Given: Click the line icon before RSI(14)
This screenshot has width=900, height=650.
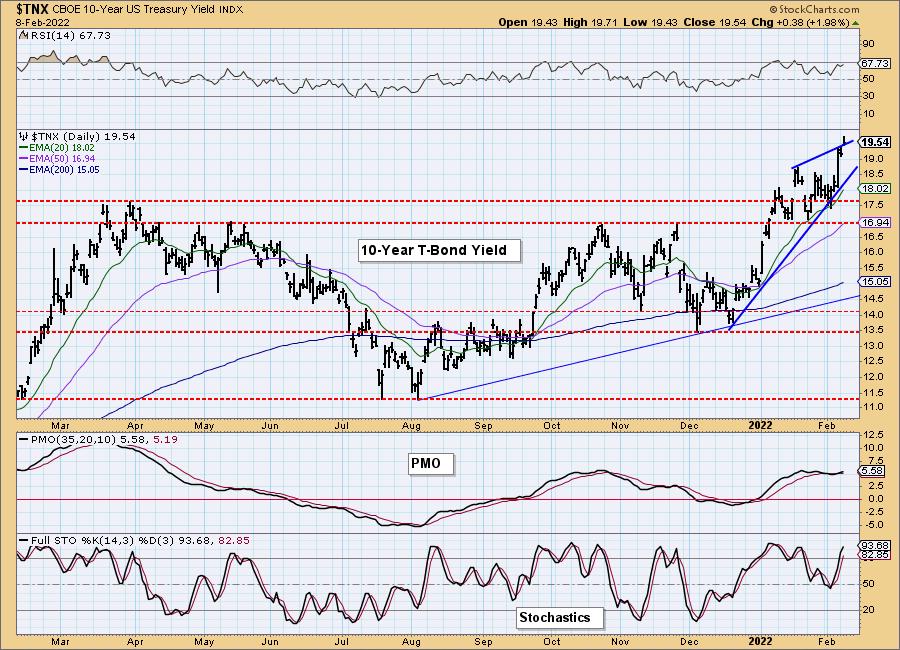Looking at the screenshot, I should click(23, 36).
